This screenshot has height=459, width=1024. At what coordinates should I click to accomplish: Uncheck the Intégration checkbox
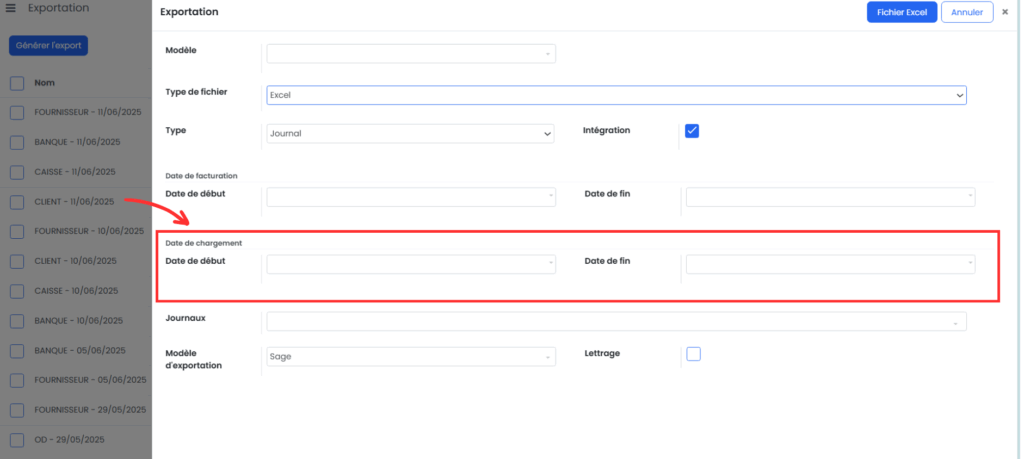pyautogui.click(x=692, y=131)
